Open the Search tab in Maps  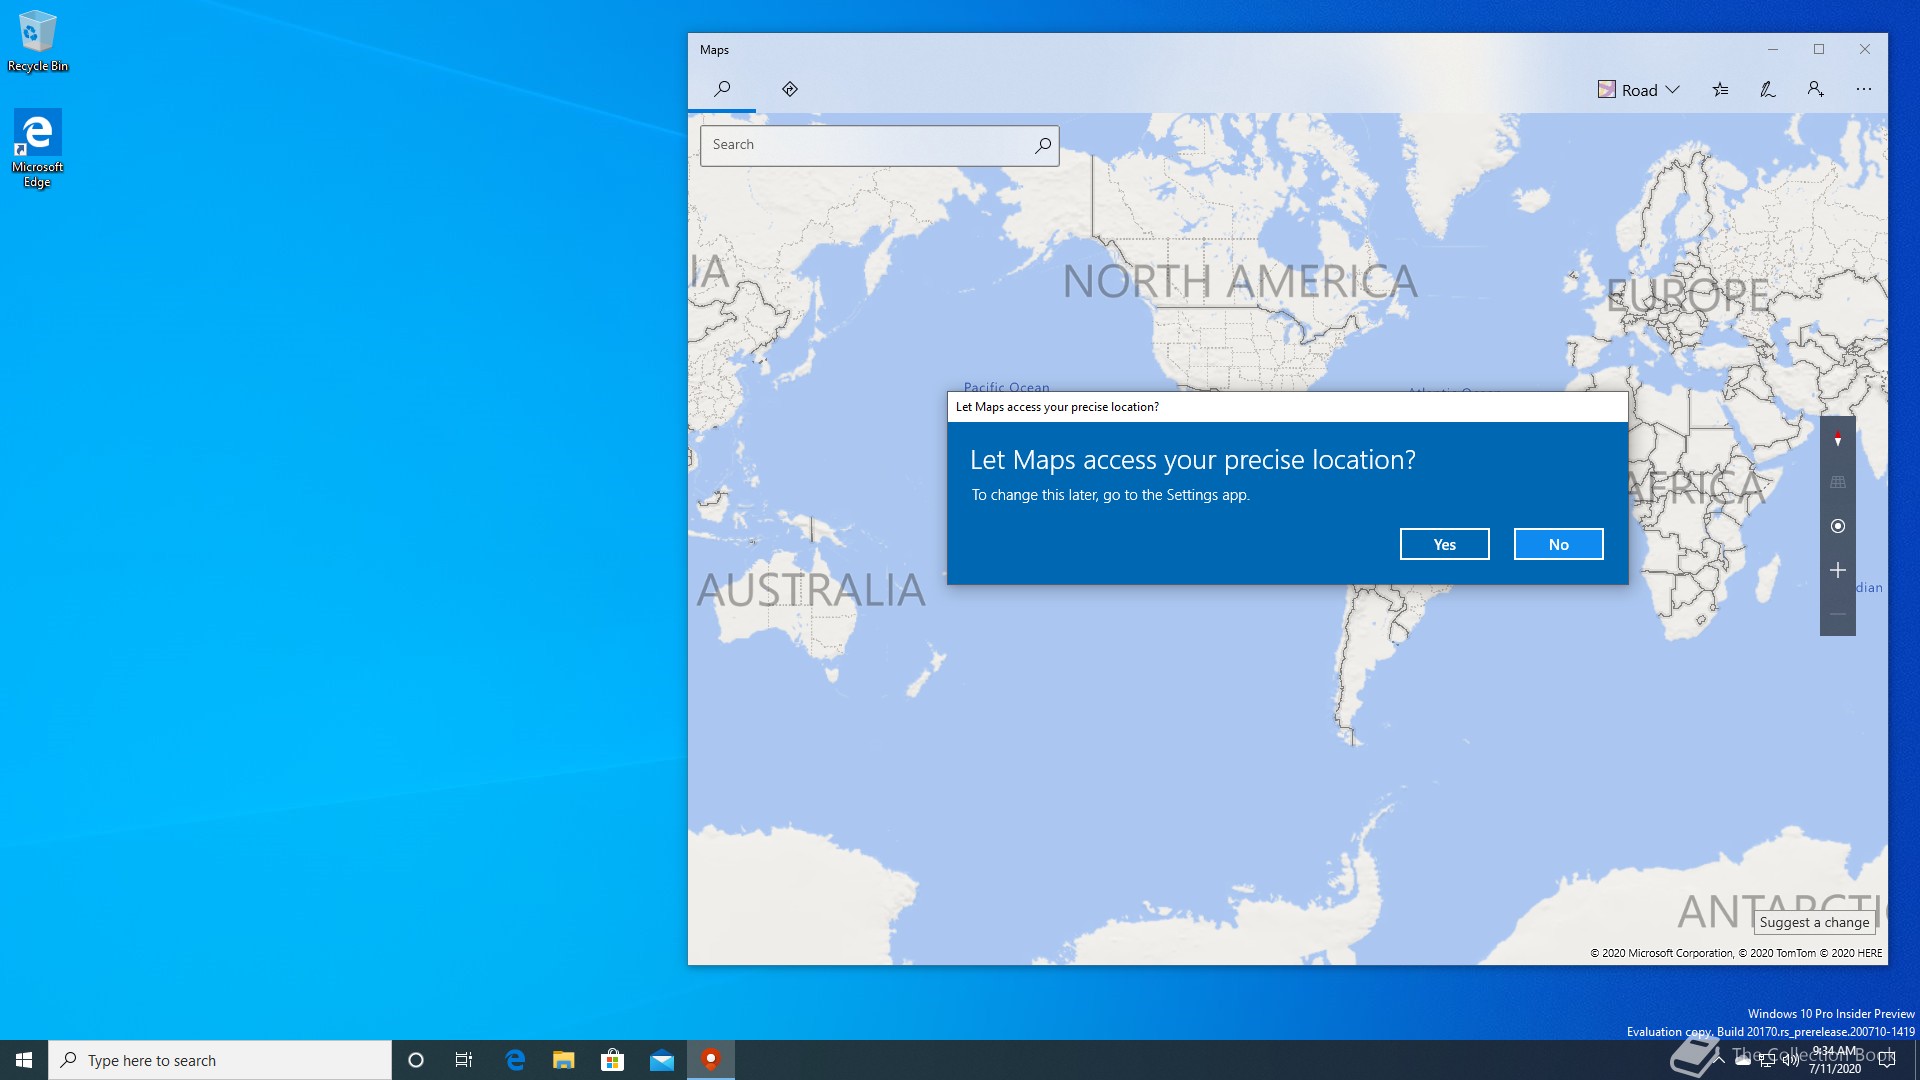(x=722, y=89)
